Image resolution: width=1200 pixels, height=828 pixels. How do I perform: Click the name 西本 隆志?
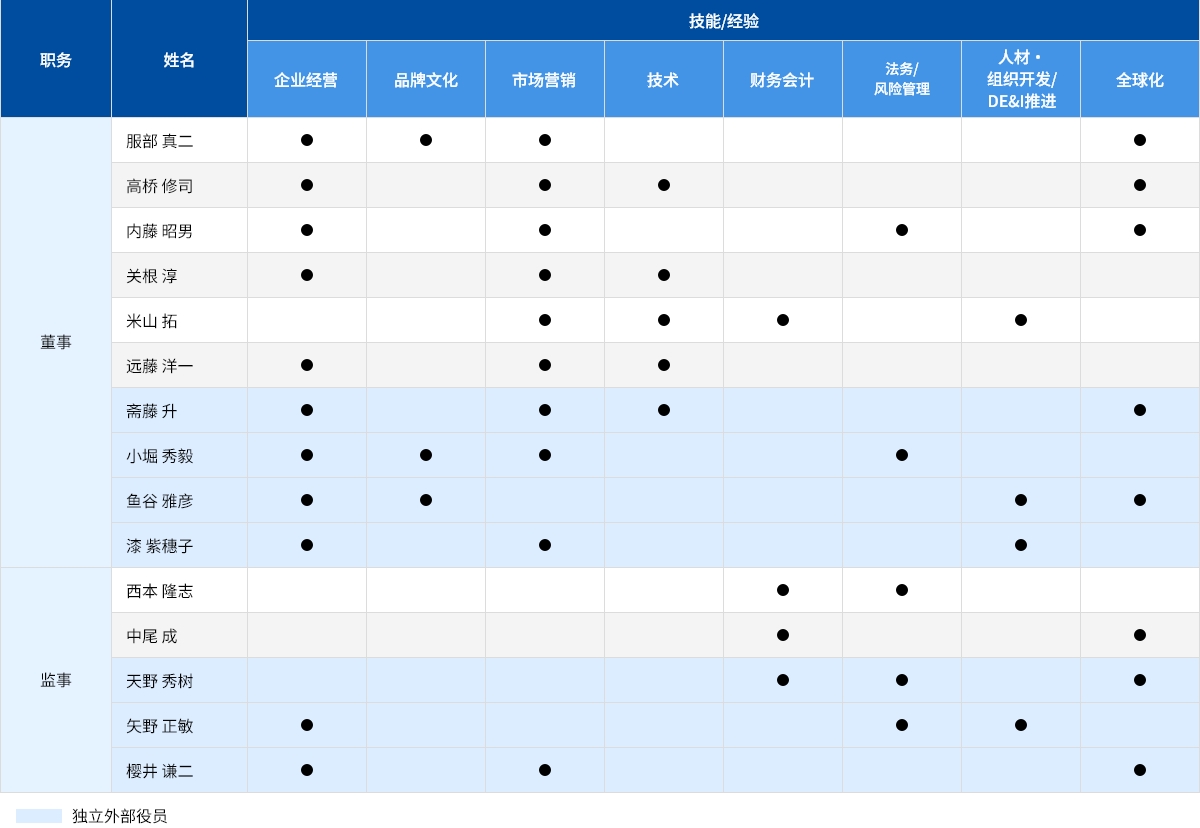tap(160, 591)
